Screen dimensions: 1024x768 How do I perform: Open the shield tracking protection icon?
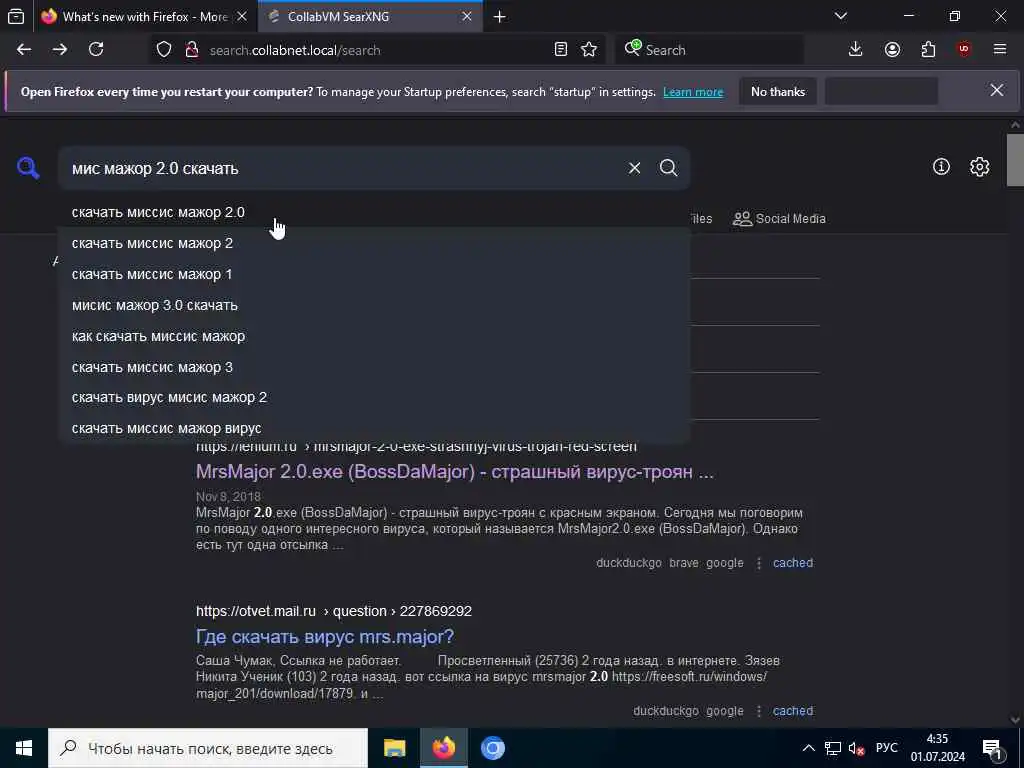(164, 50)
